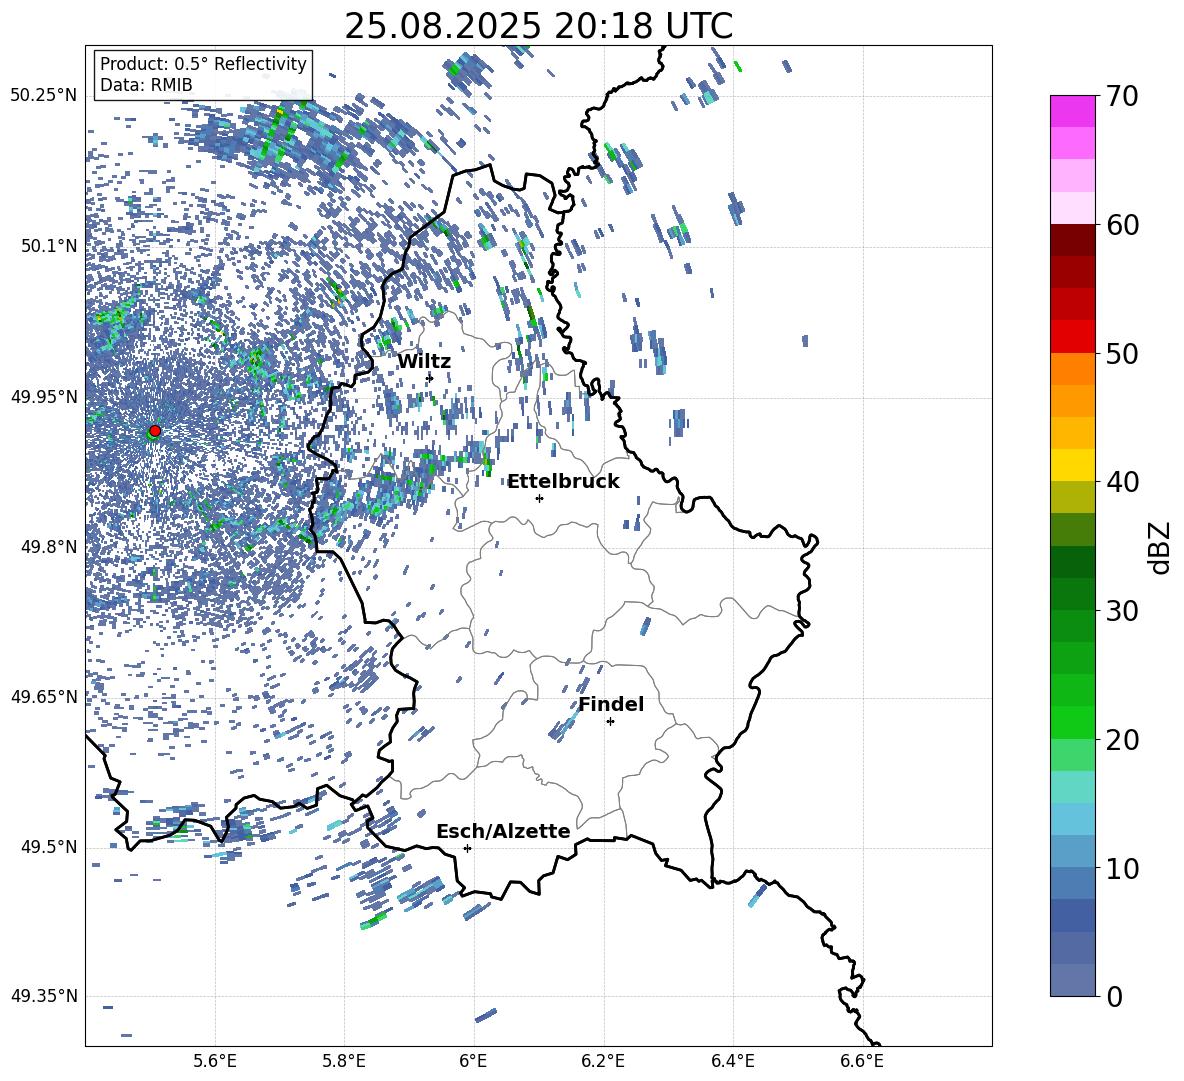This screenshot has width=1184, height=1081.
Task: Click the 49.5°N latitude label
Action: coord(49,847)
